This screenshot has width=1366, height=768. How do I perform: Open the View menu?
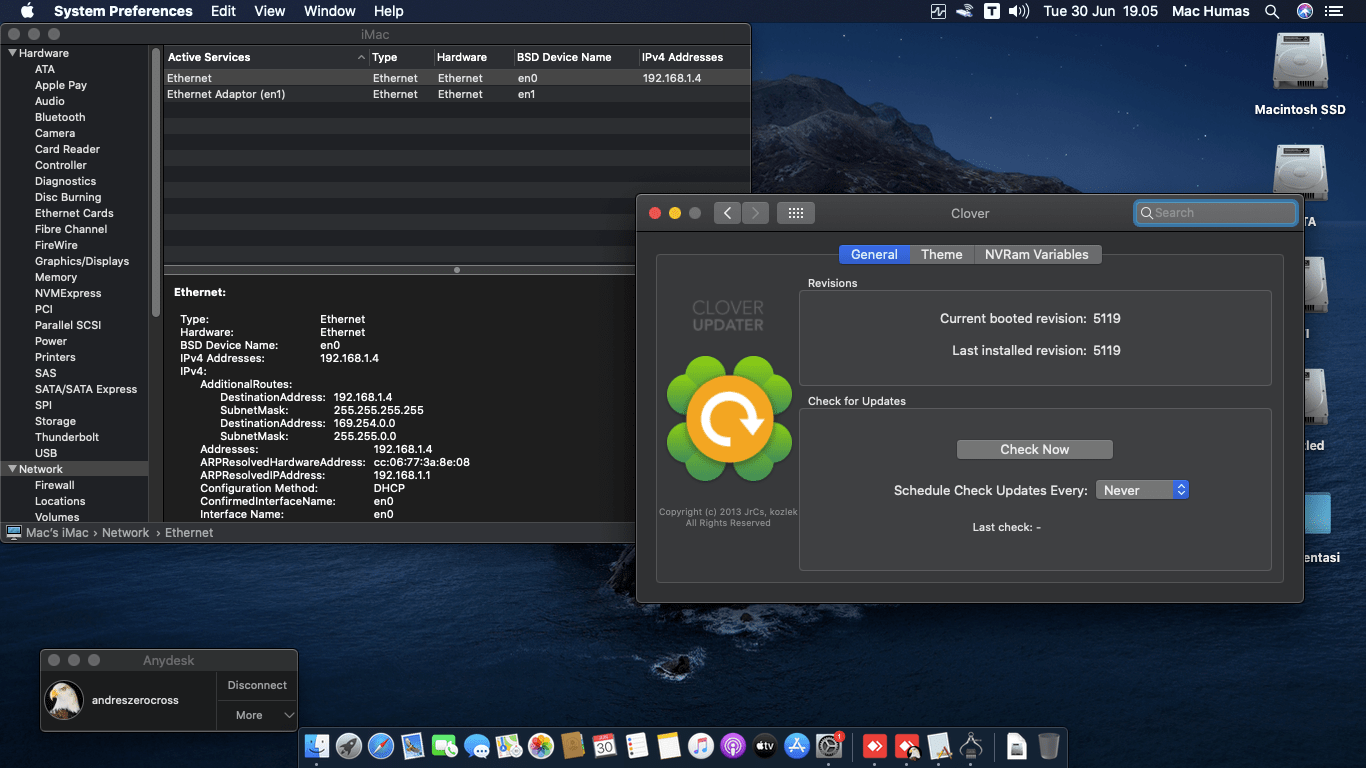tap(270, 11)
